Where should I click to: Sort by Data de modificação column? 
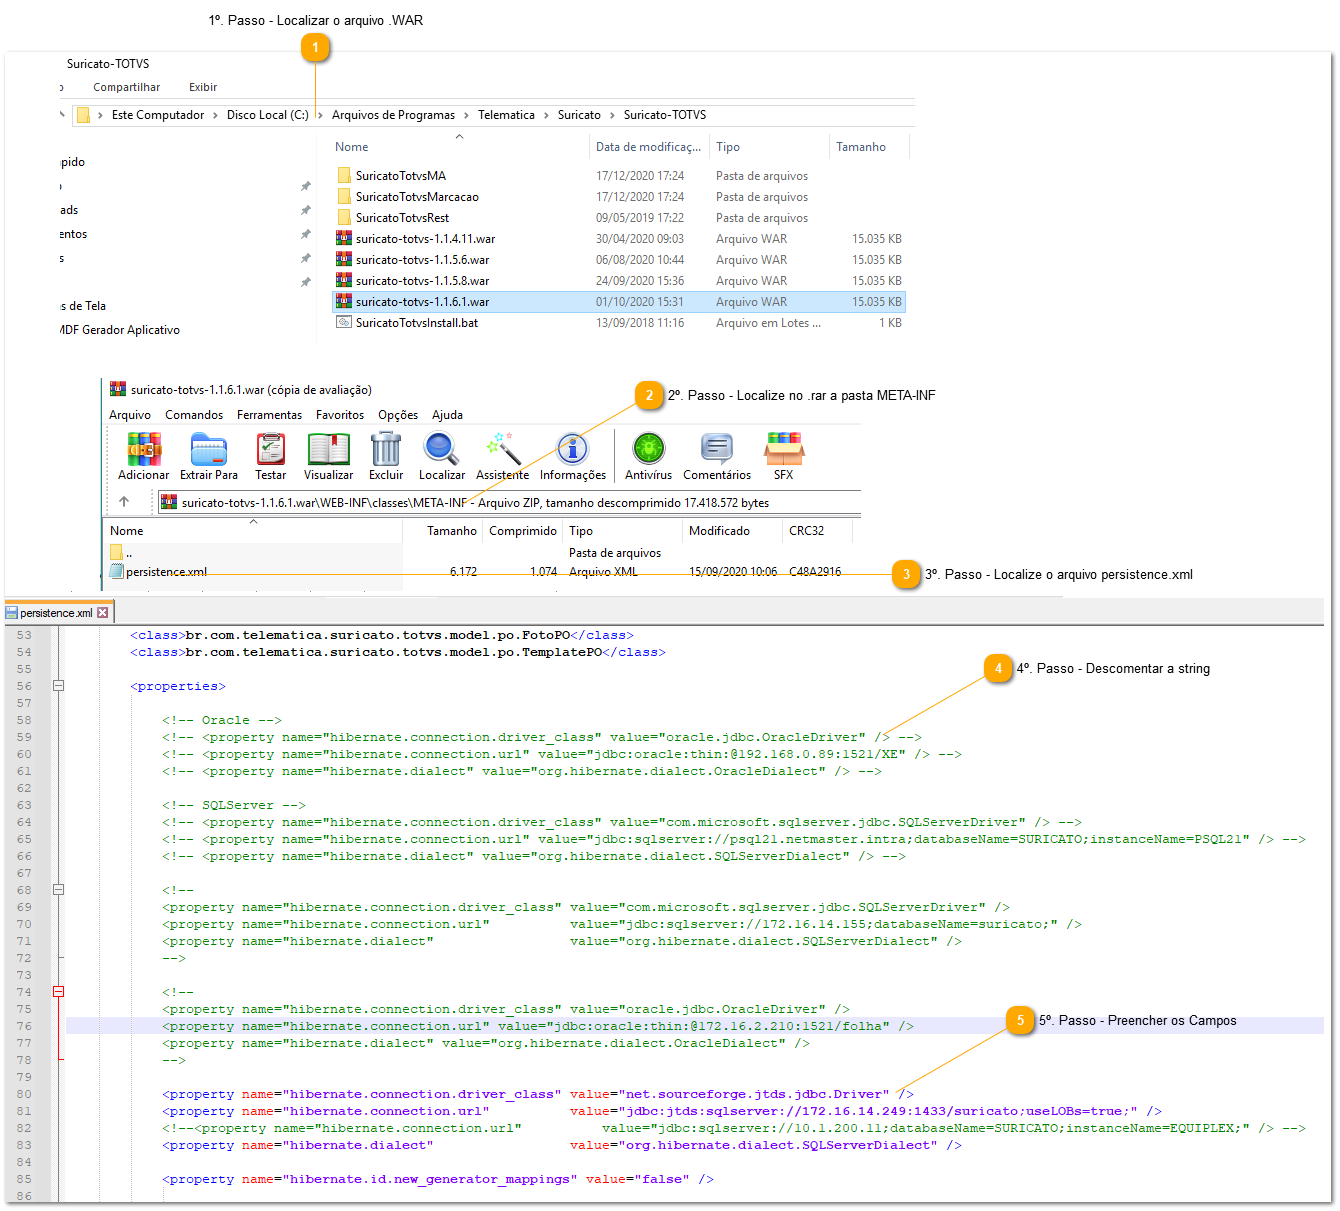[649, 147]
